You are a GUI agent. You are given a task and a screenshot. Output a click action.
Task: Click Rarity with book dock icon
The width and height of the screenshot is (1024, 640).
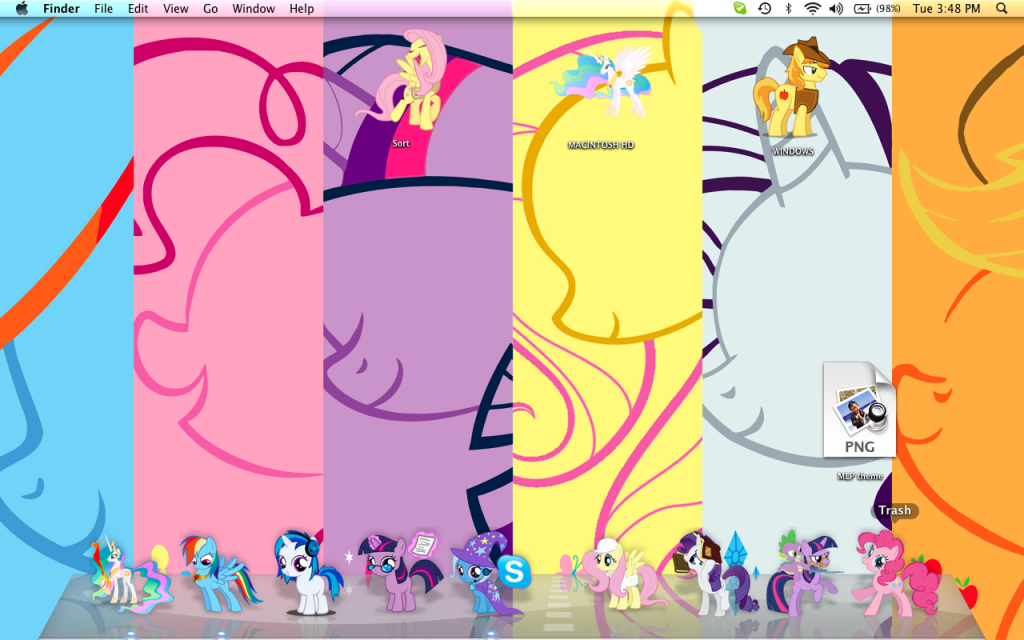coord(715,573)
